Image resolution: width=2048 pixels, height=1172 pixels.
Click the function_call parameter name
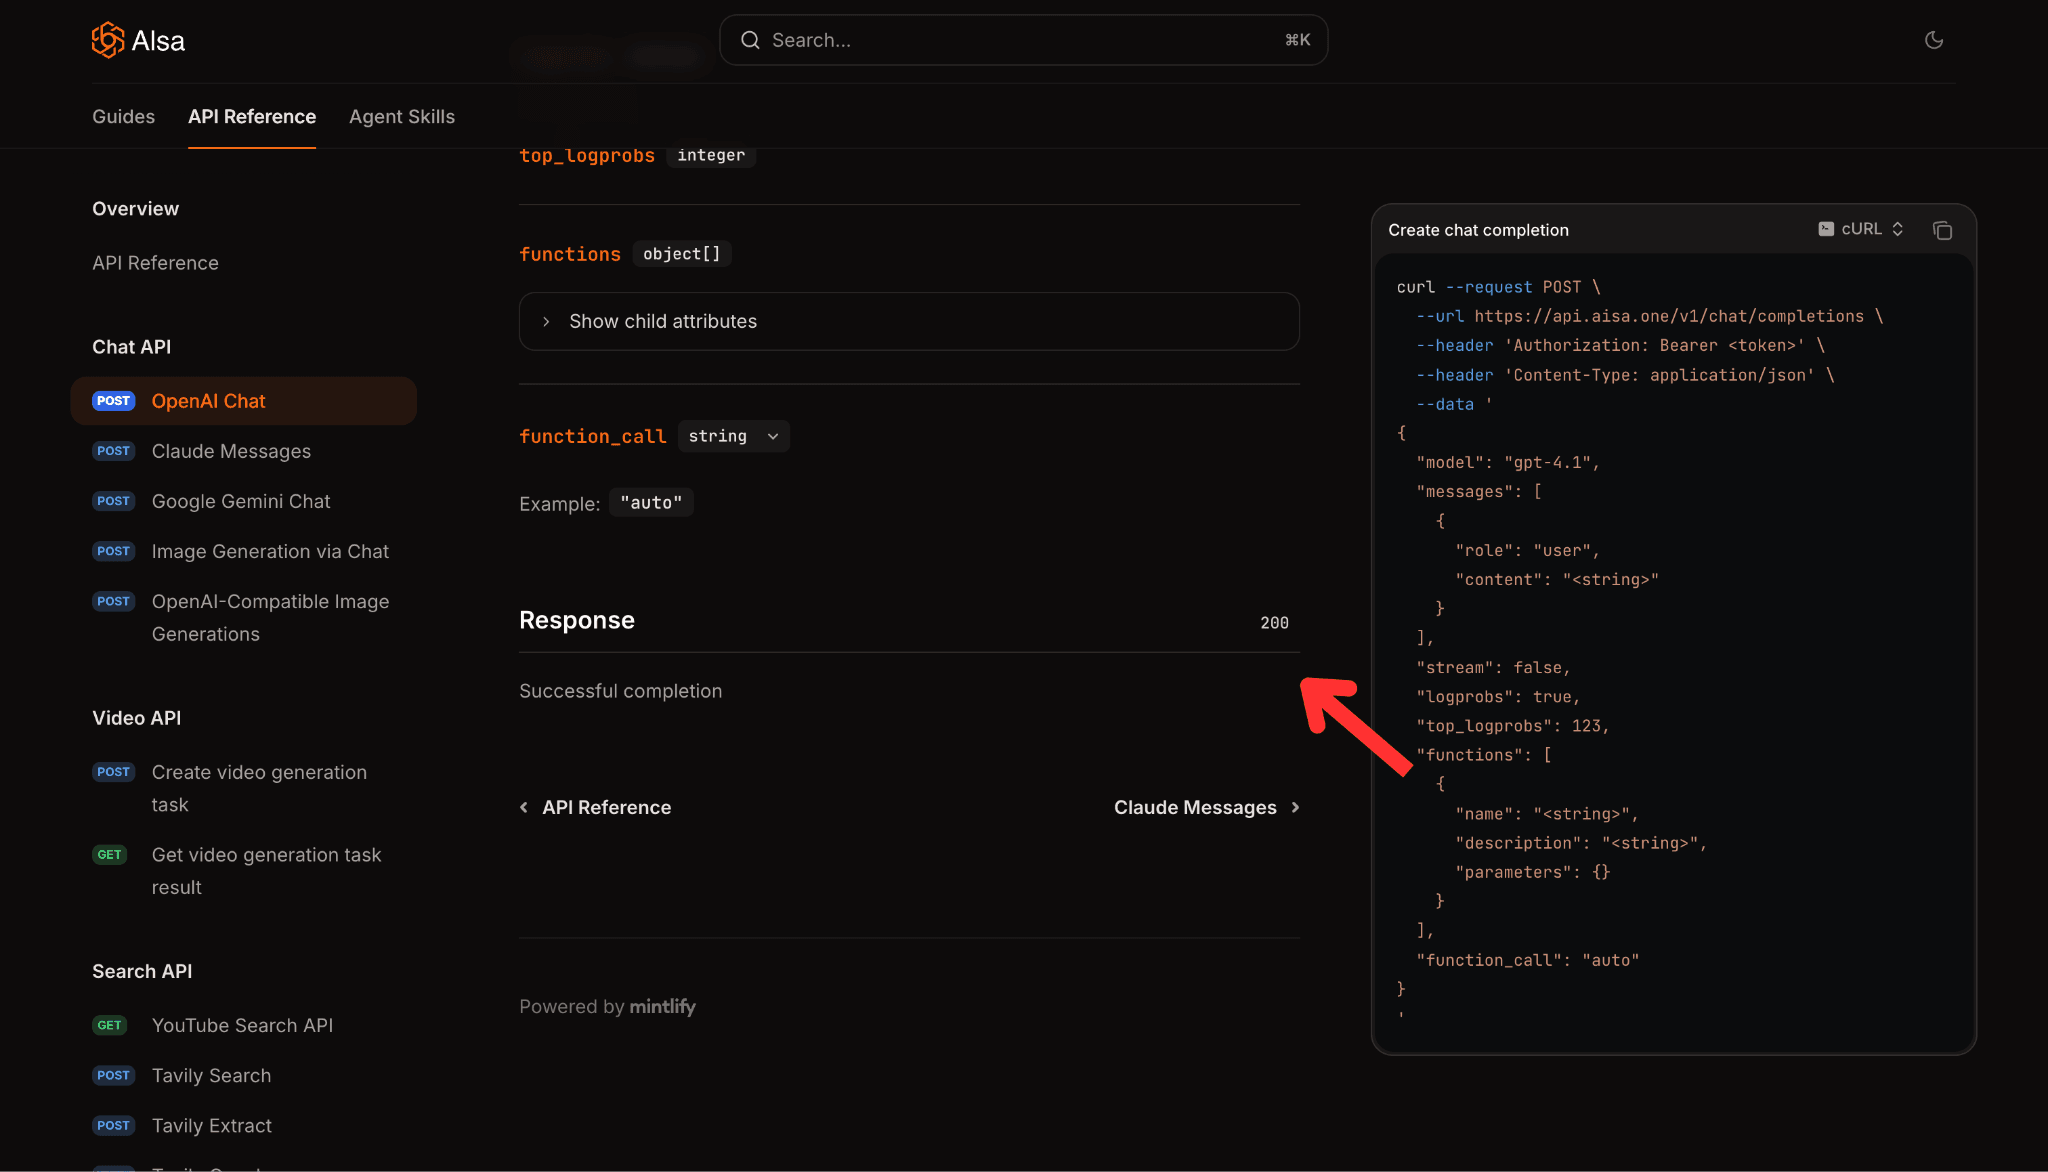(x=593, y=436)
